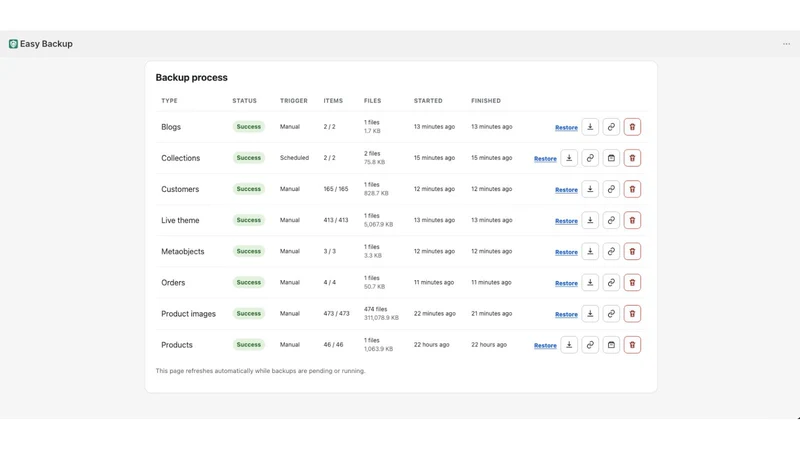This screenshot has height=450, width=800.
Task: Copy link for Product images backup
Action: click(x=611, y=314)
